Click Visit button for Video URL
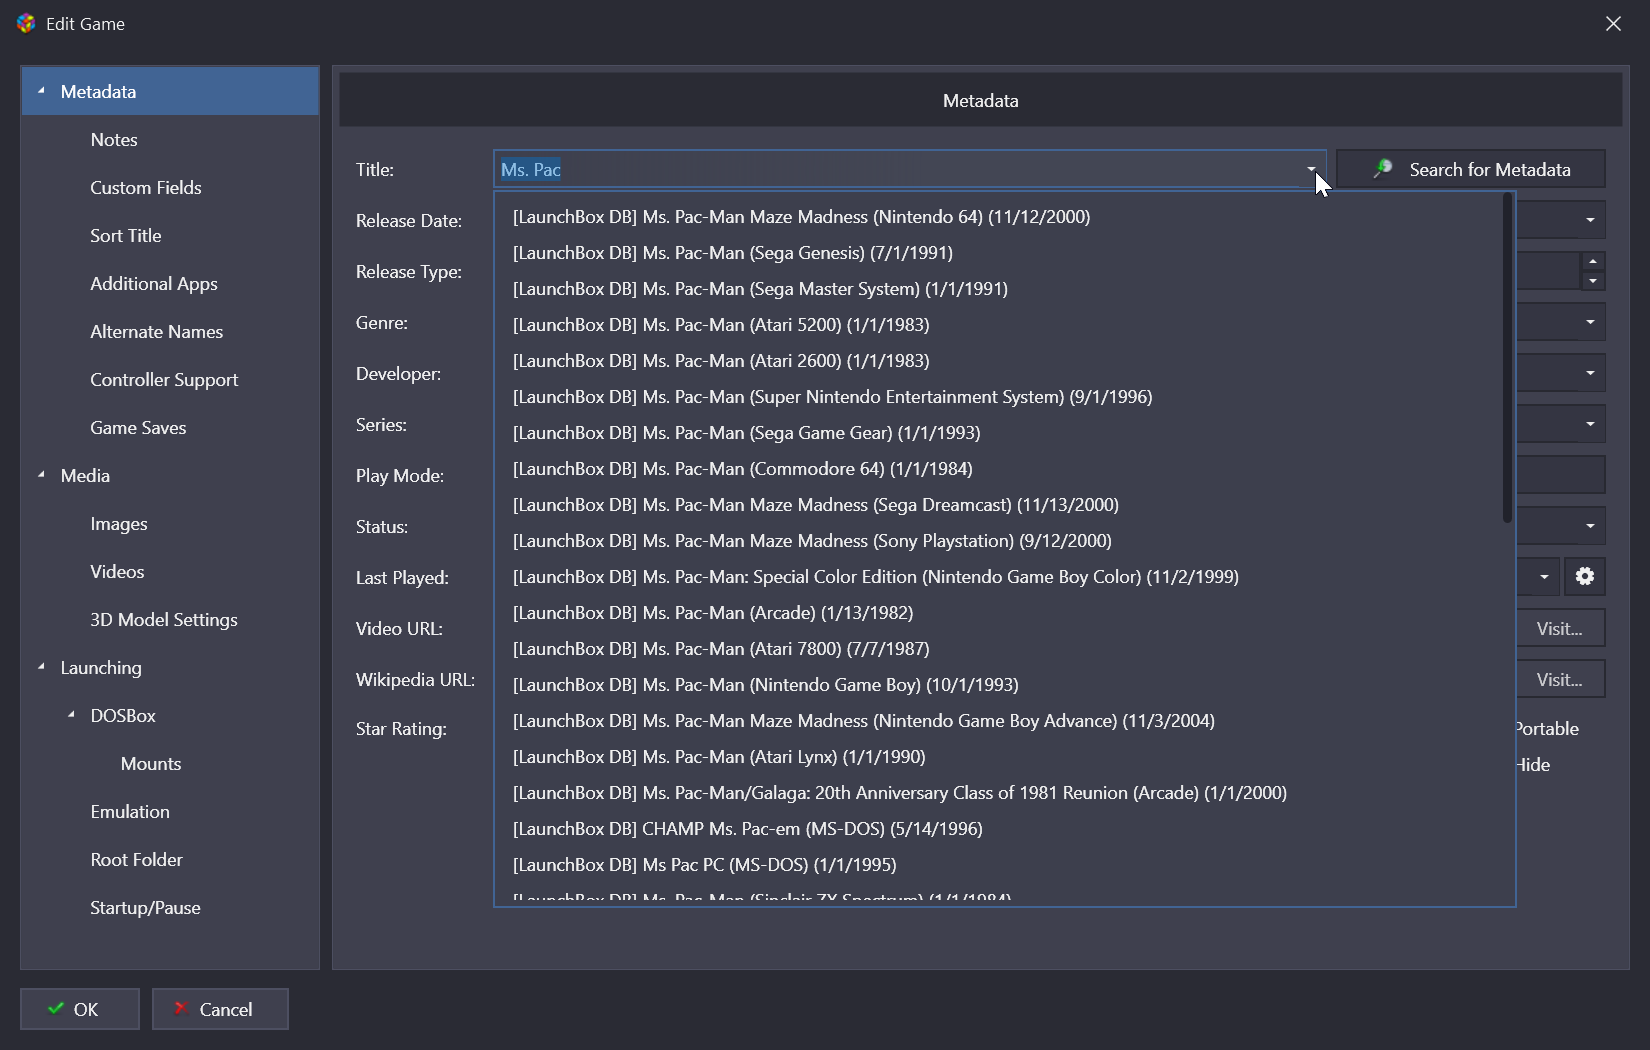Image resolution: width=1650 pixels, height=1050 pixels. coord(1559,629)
